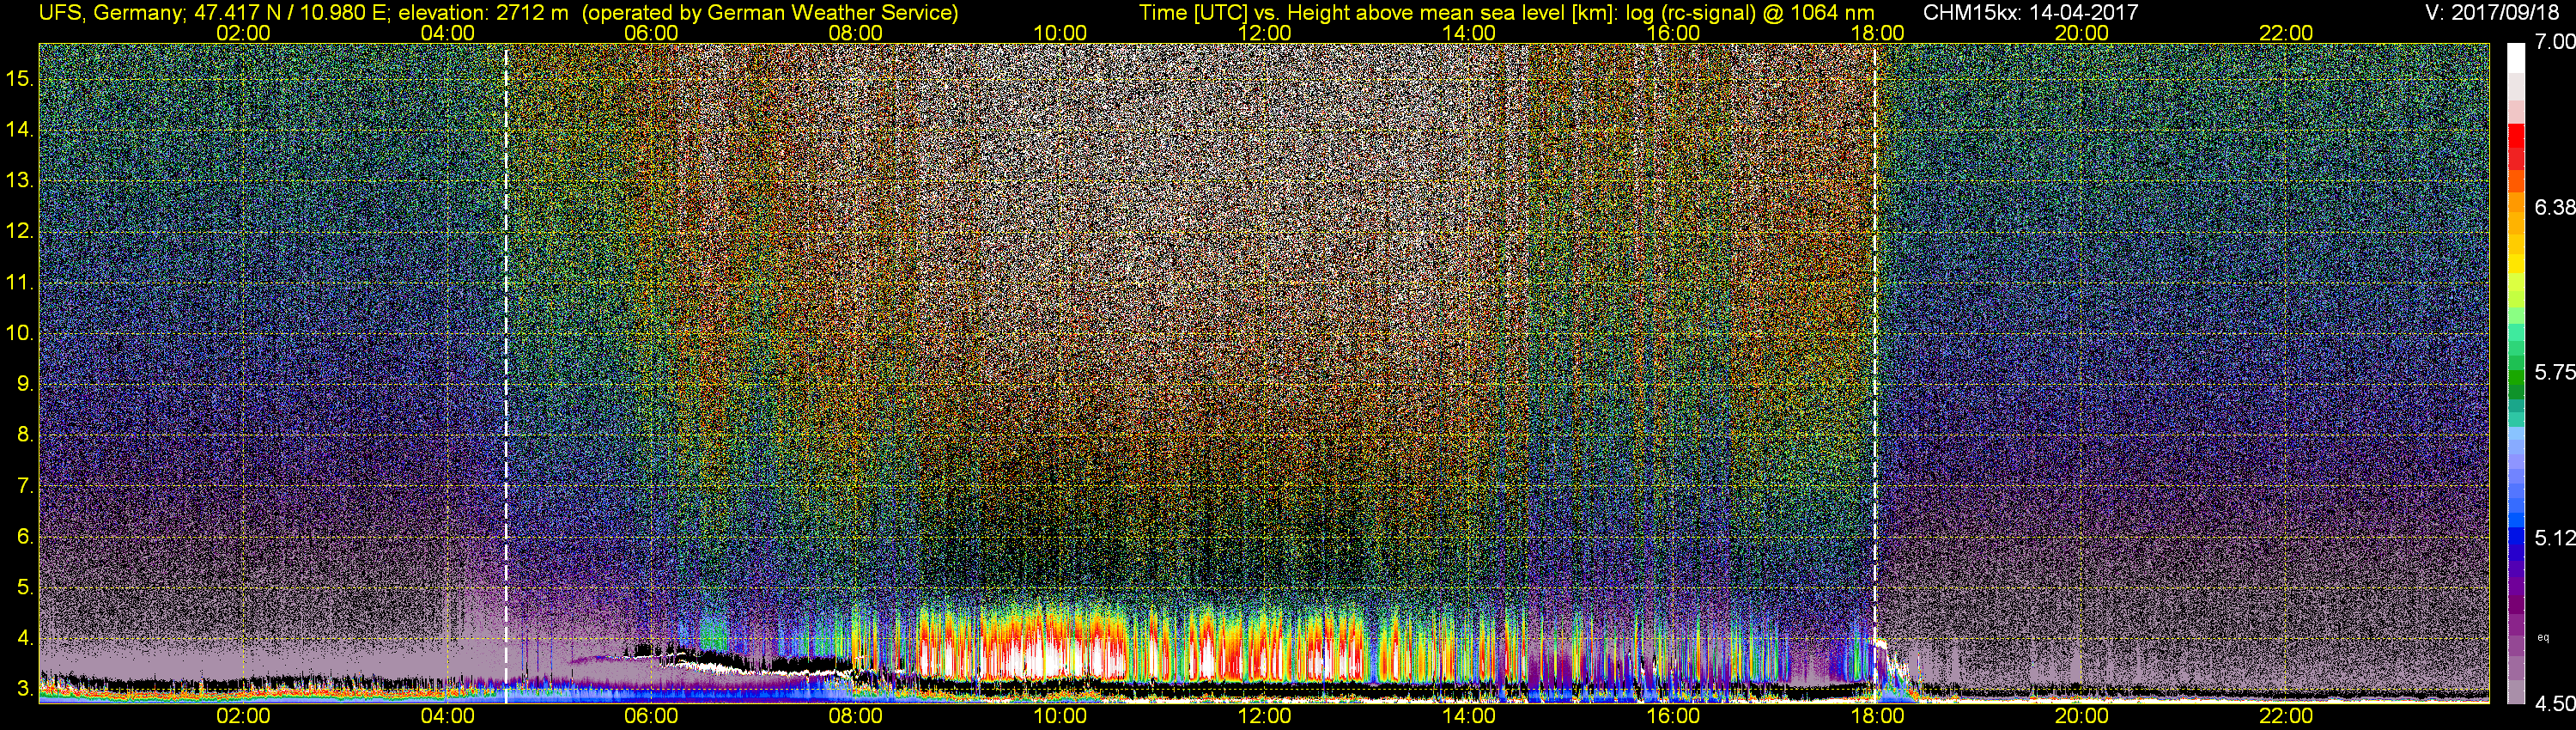Select the "operated by German Weather Service" text

pyautogui.click(x=772, y=12)
